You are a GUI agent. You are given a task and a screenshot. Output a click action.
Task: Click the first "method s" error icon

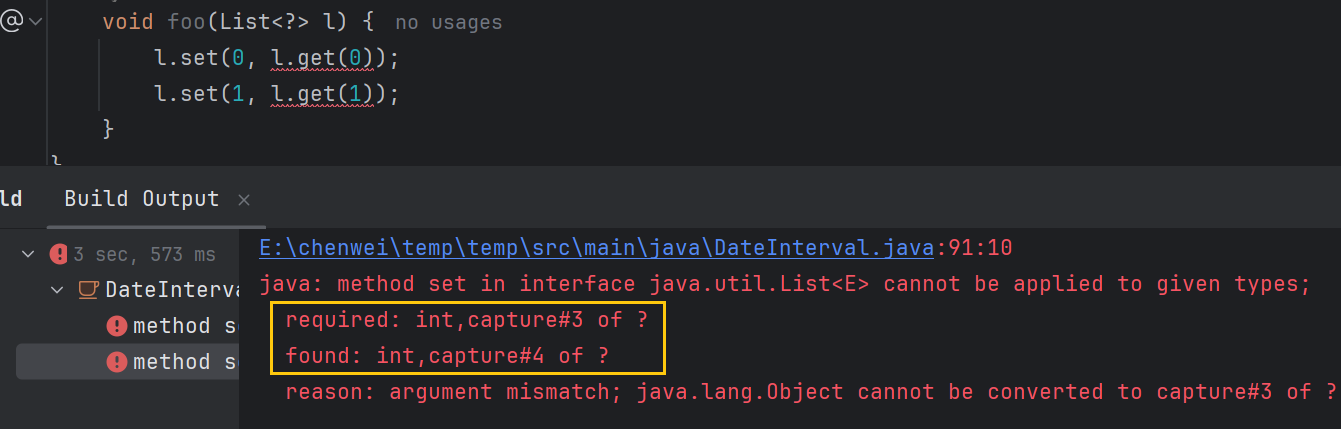tap(116, 326)
